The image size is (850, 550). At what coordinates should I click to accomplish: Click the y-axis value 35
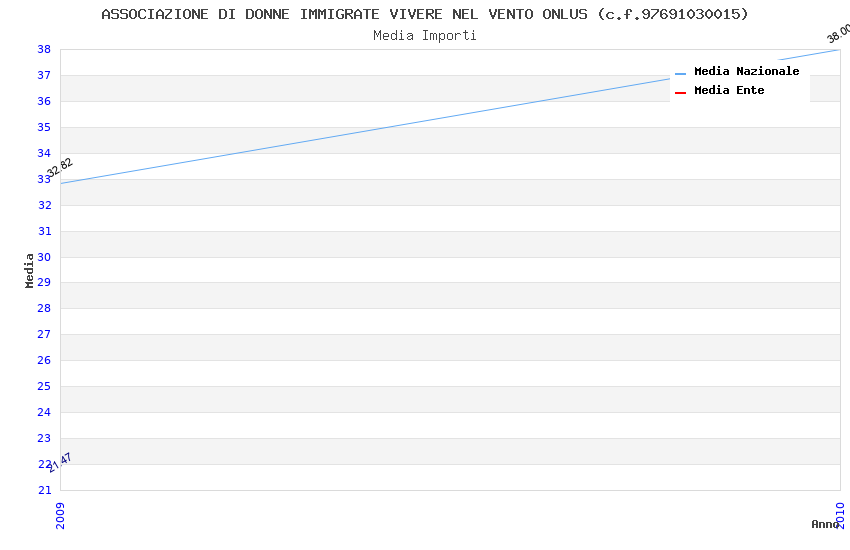[44, 127]
